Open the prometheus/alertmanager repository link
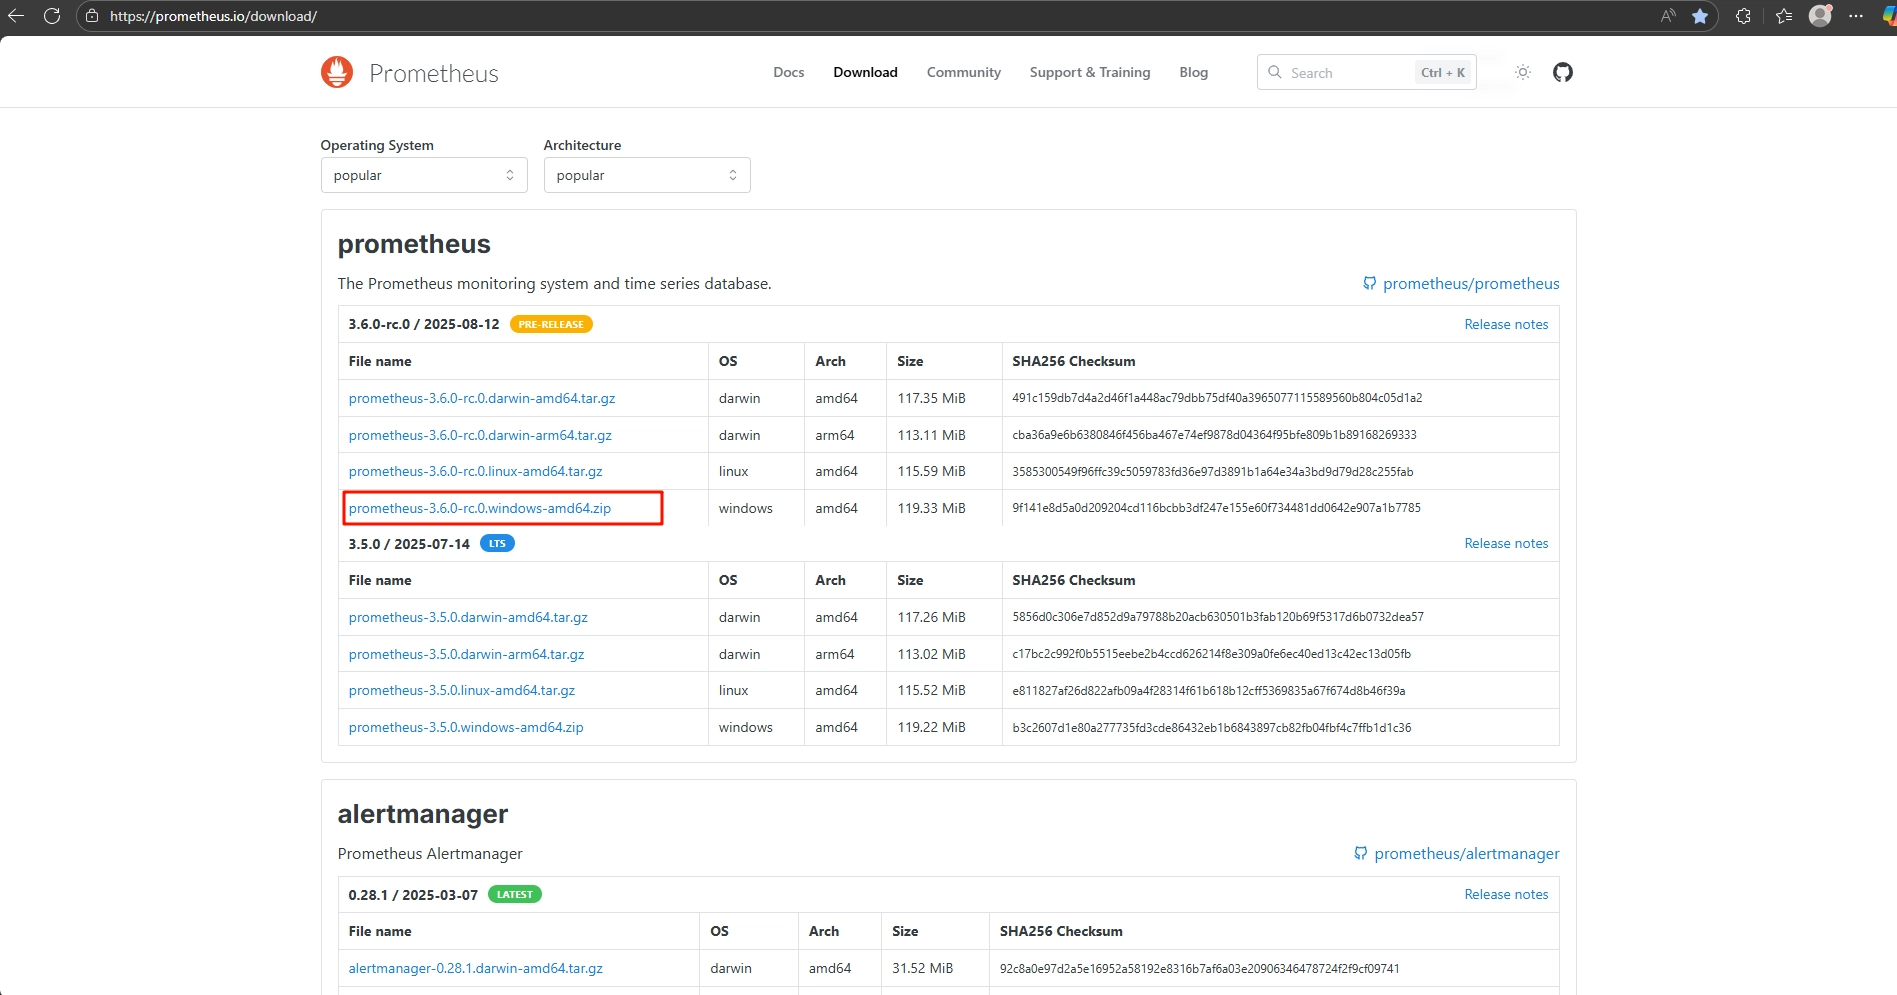The width and height of the screenshot is (1897, 995). 1465,853
